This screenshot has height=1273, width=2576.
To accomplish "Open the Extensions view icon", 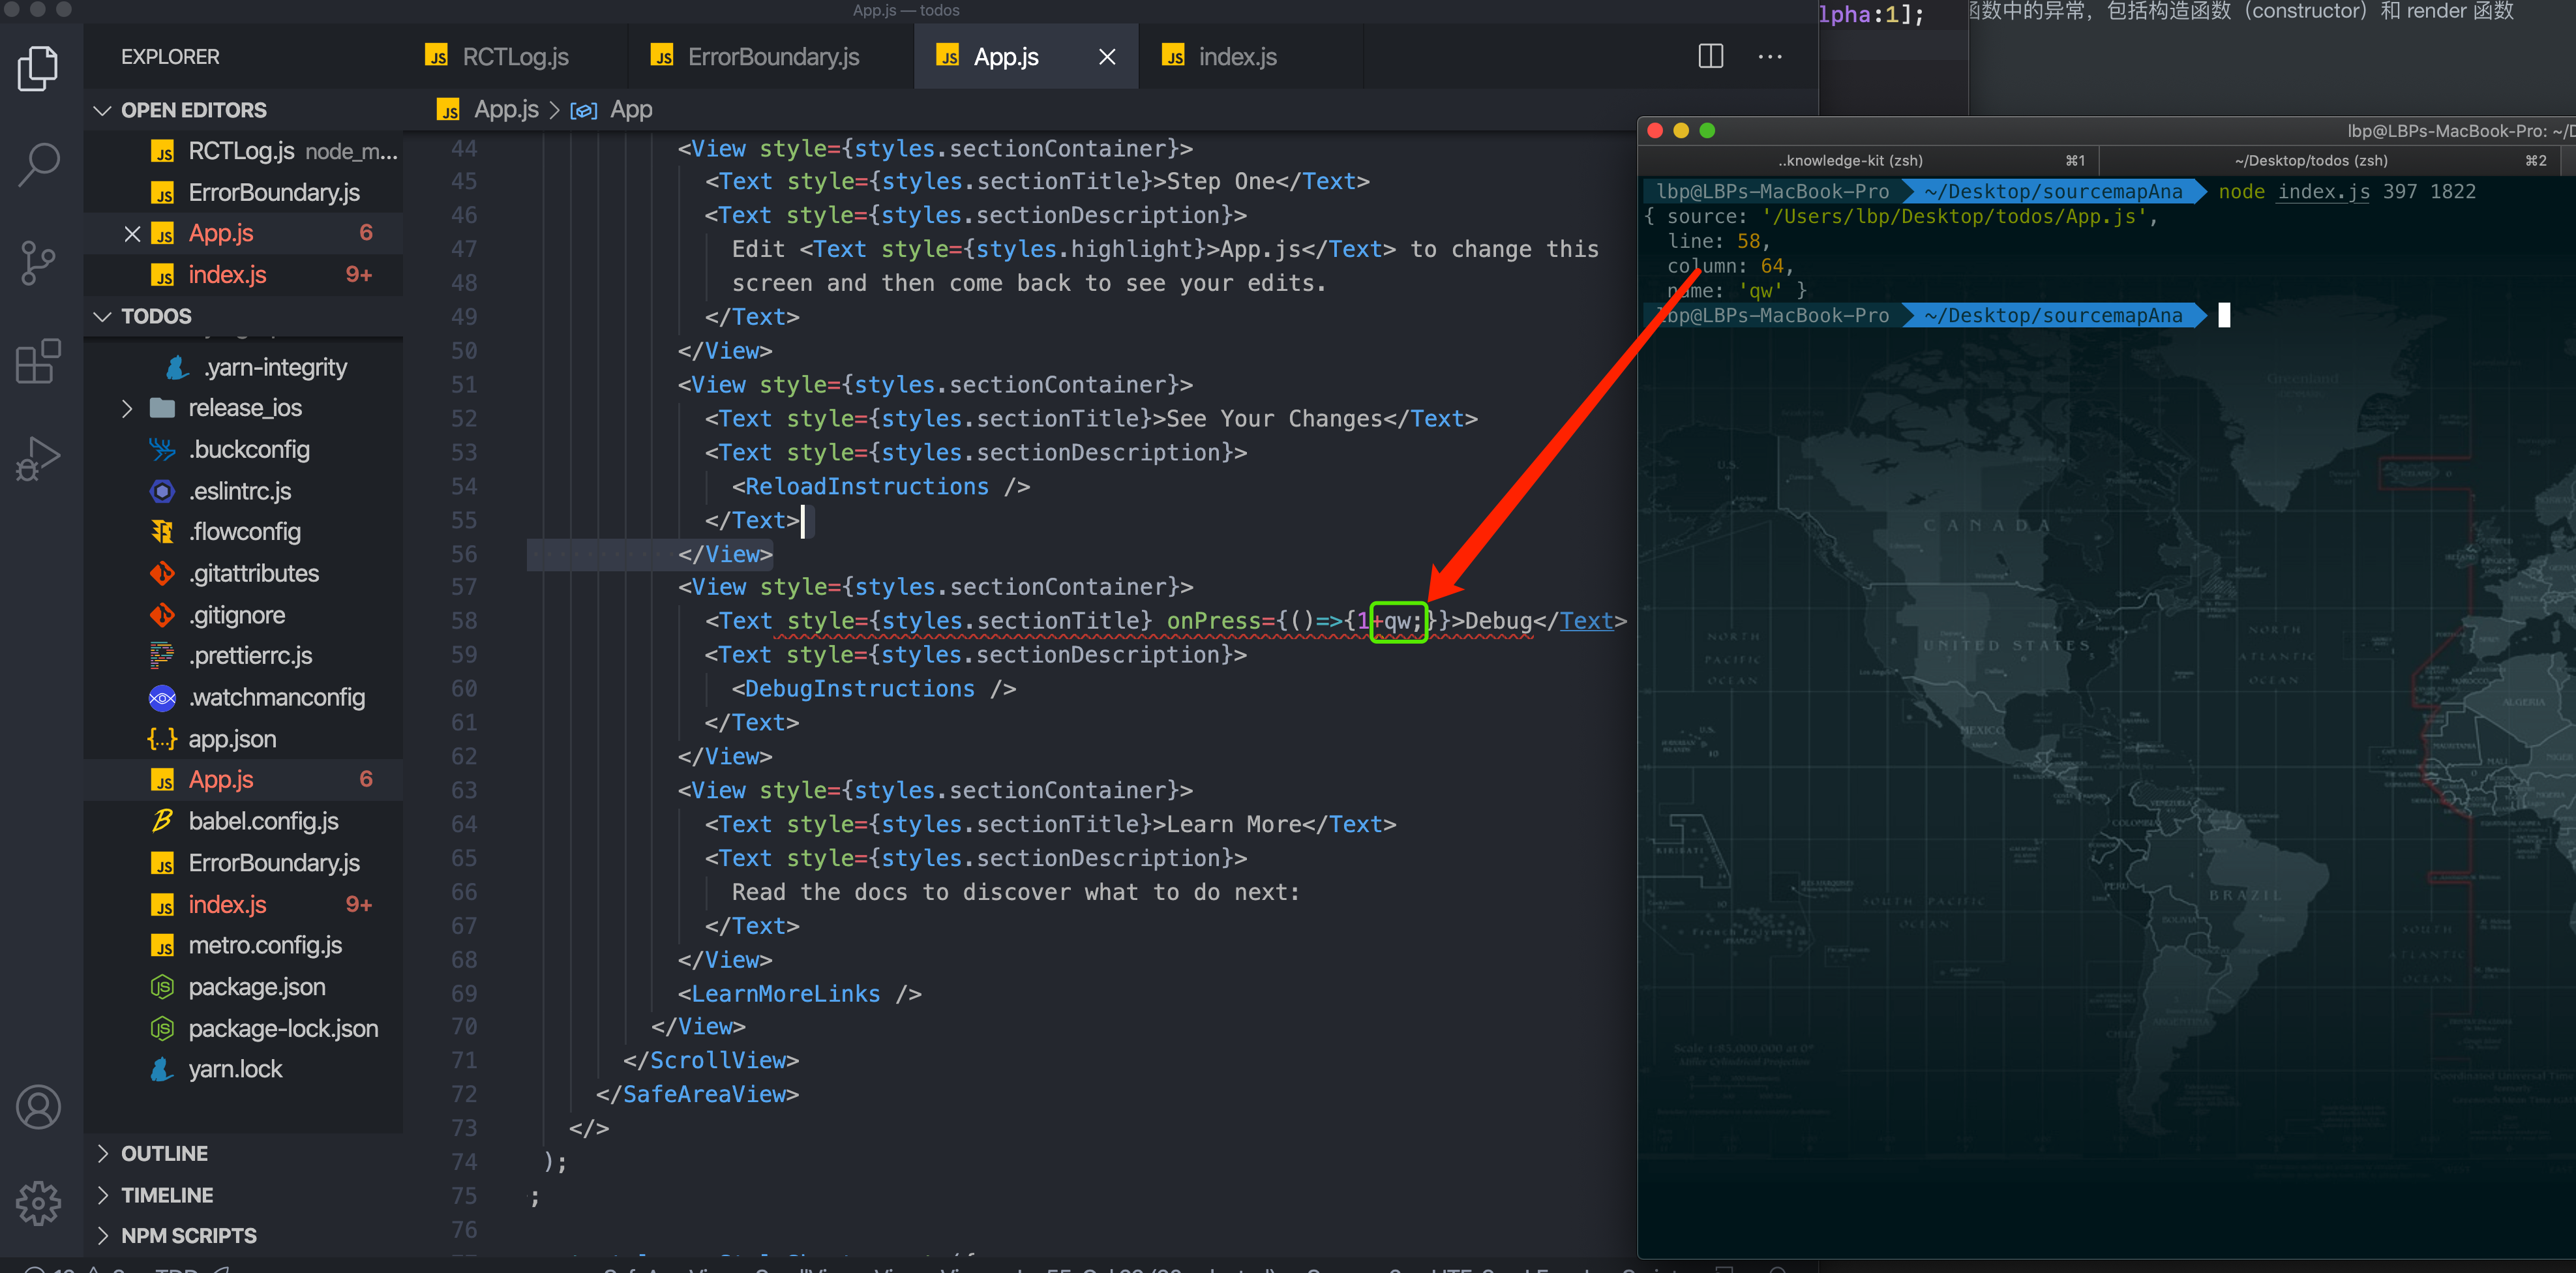I will click(38, 361).
